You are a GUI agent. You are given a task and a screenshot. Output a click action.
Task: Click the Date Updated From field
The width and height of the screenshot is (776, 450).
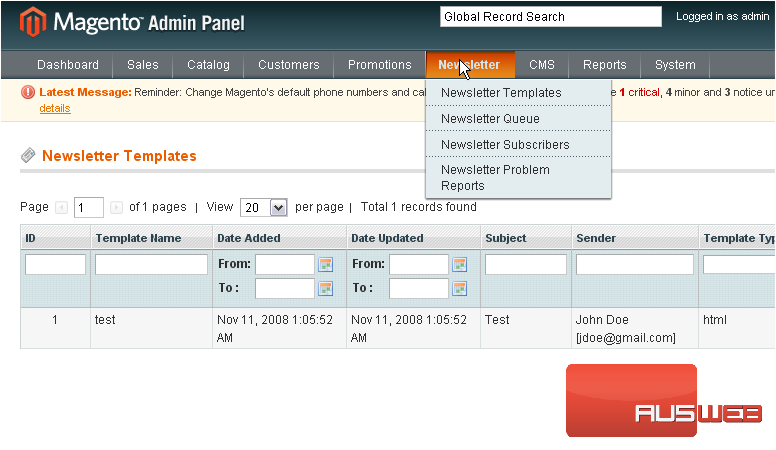point(419,264)
